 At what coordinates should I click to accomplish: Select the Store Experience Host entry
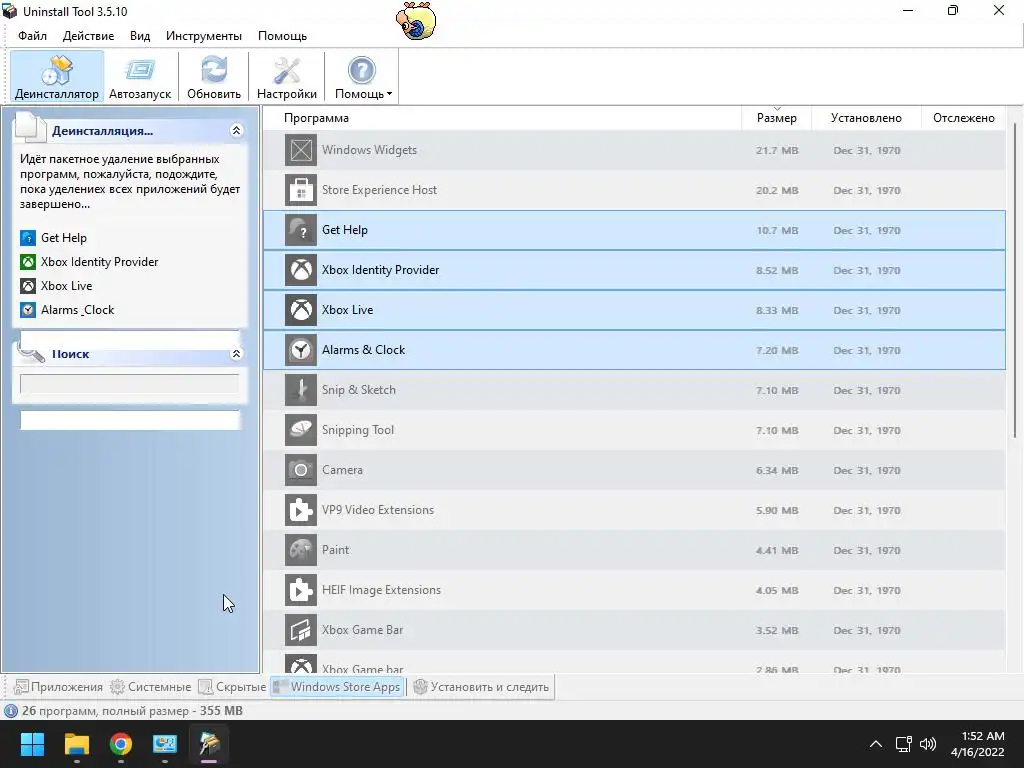pos(379,190)
